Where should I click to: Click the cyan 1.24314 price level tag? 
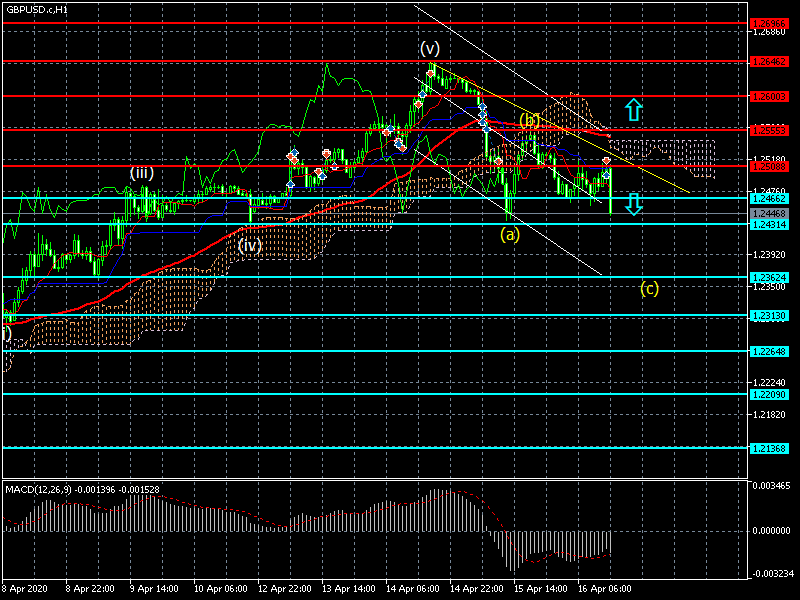(x=769, y=224)
